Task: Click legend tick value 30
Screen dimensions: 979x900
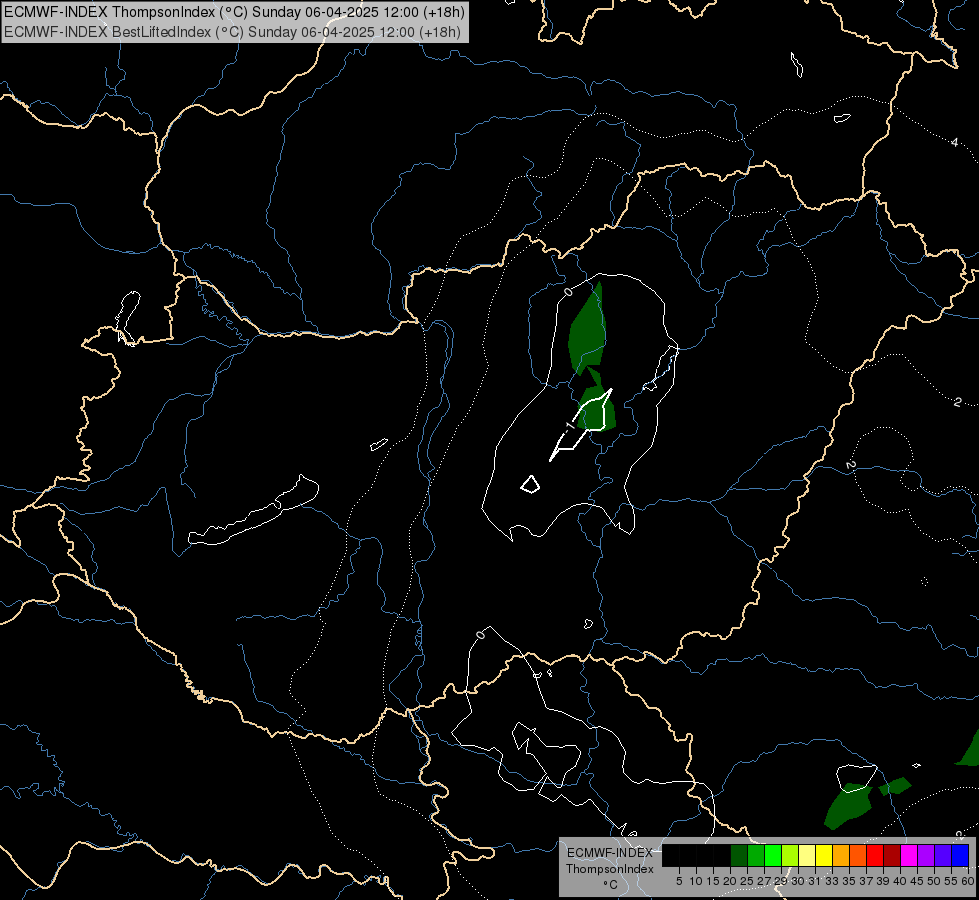Action: point(798,881)
